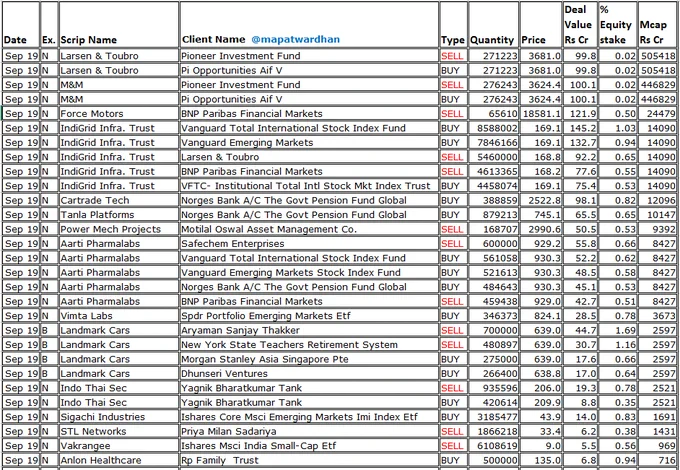This screenshot has height=470, width=680.
Task: Select Ishares Core Msci Emerging Markets cell
Action: [309, 417]
